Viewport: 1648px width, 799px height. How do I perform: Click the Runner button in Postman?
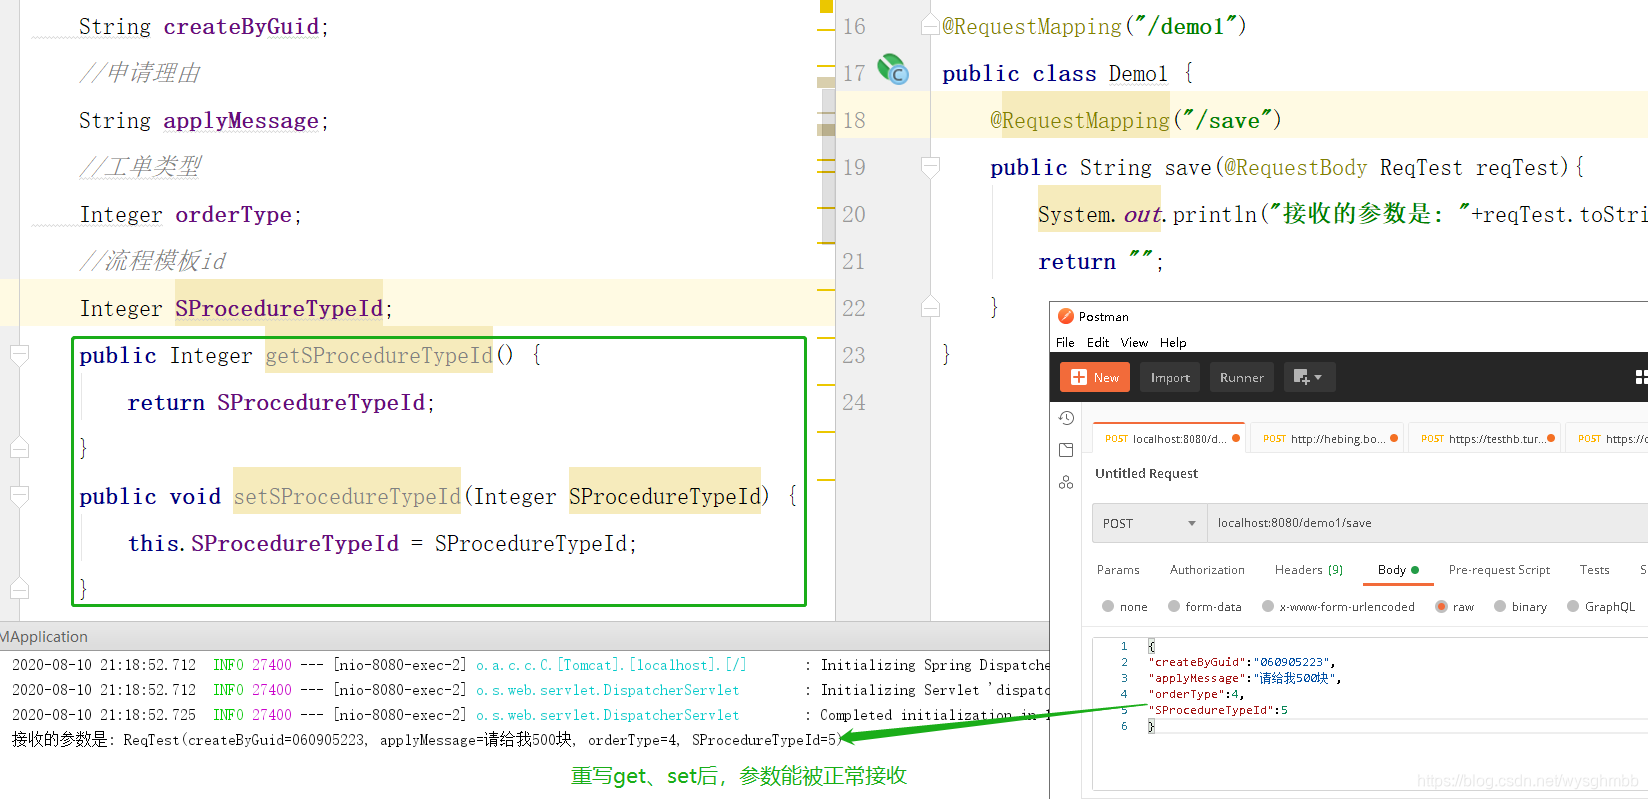[1242, 377]
